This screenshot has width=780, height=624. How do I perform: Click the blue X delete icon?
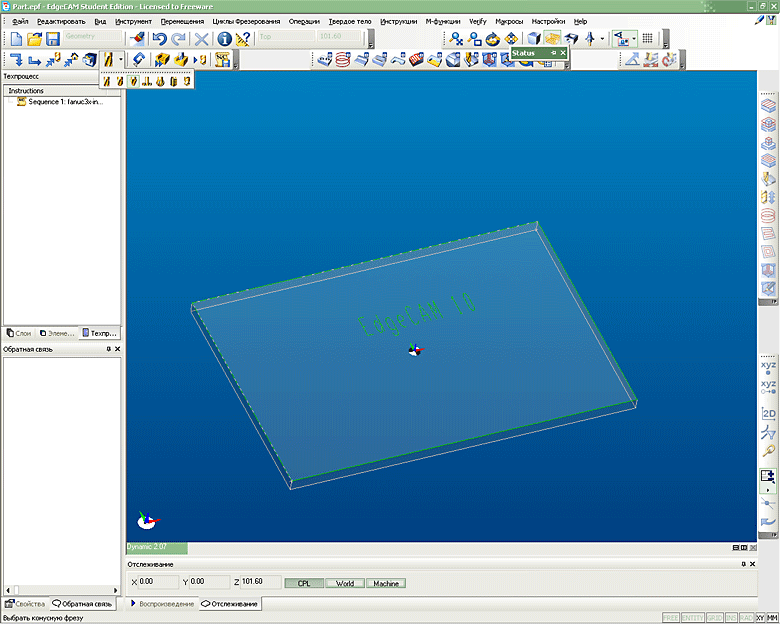tap(201, 39)
